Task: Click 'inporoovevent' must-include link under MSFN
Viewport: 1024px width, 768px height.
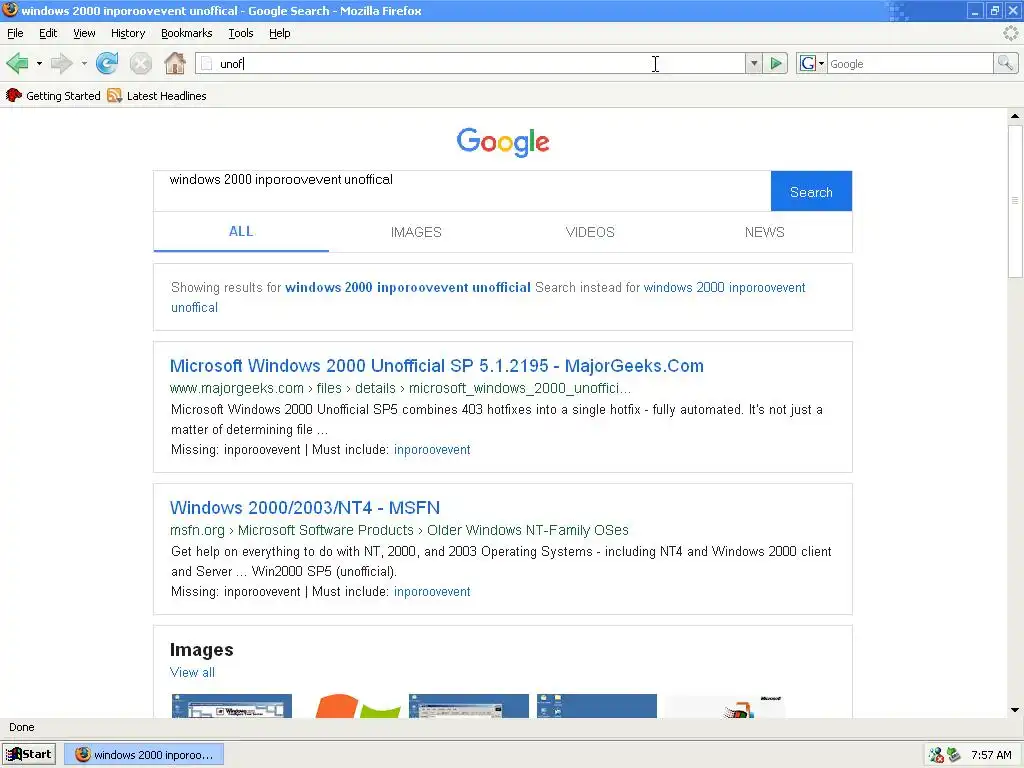Action: tap(432, 591)
